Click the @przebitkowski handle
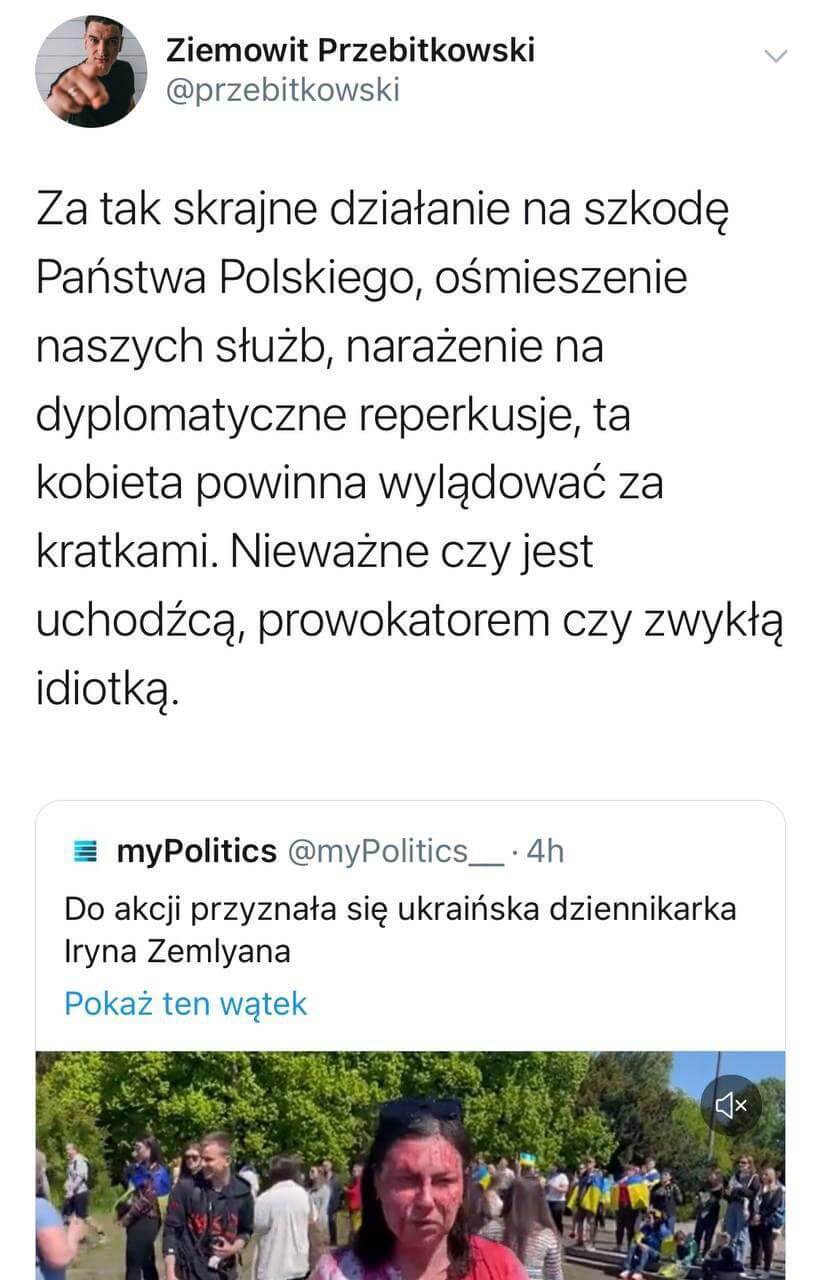Image resolution: width=821 pixels, height=1280 pixels. click(x=283, y=90)
